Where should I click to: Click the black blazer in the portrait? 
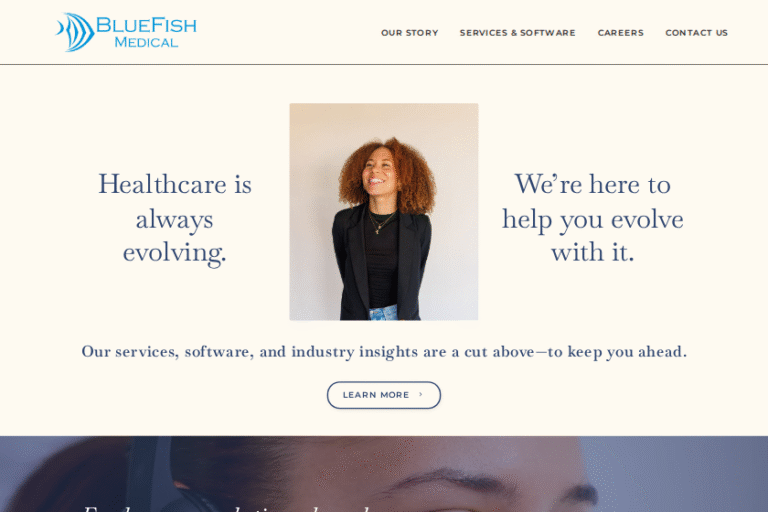(381, 265)
